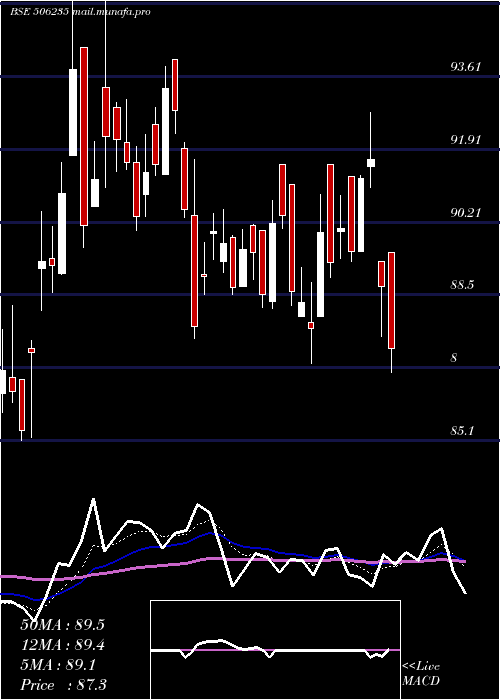Click the 90.21 price axis label
The image size is (500, 700).
pyautogui.click(x=466, y=213)
